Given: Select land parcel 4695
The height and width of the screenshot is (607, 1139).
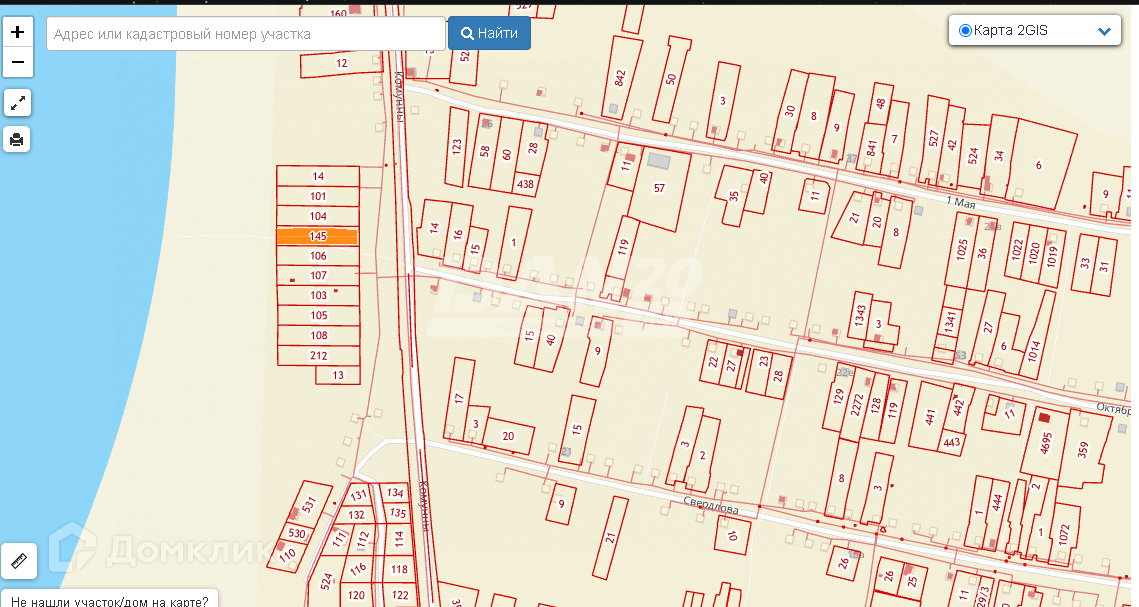Looking at the screenshot, I should pyautogui.click(x=1046, y=442).
